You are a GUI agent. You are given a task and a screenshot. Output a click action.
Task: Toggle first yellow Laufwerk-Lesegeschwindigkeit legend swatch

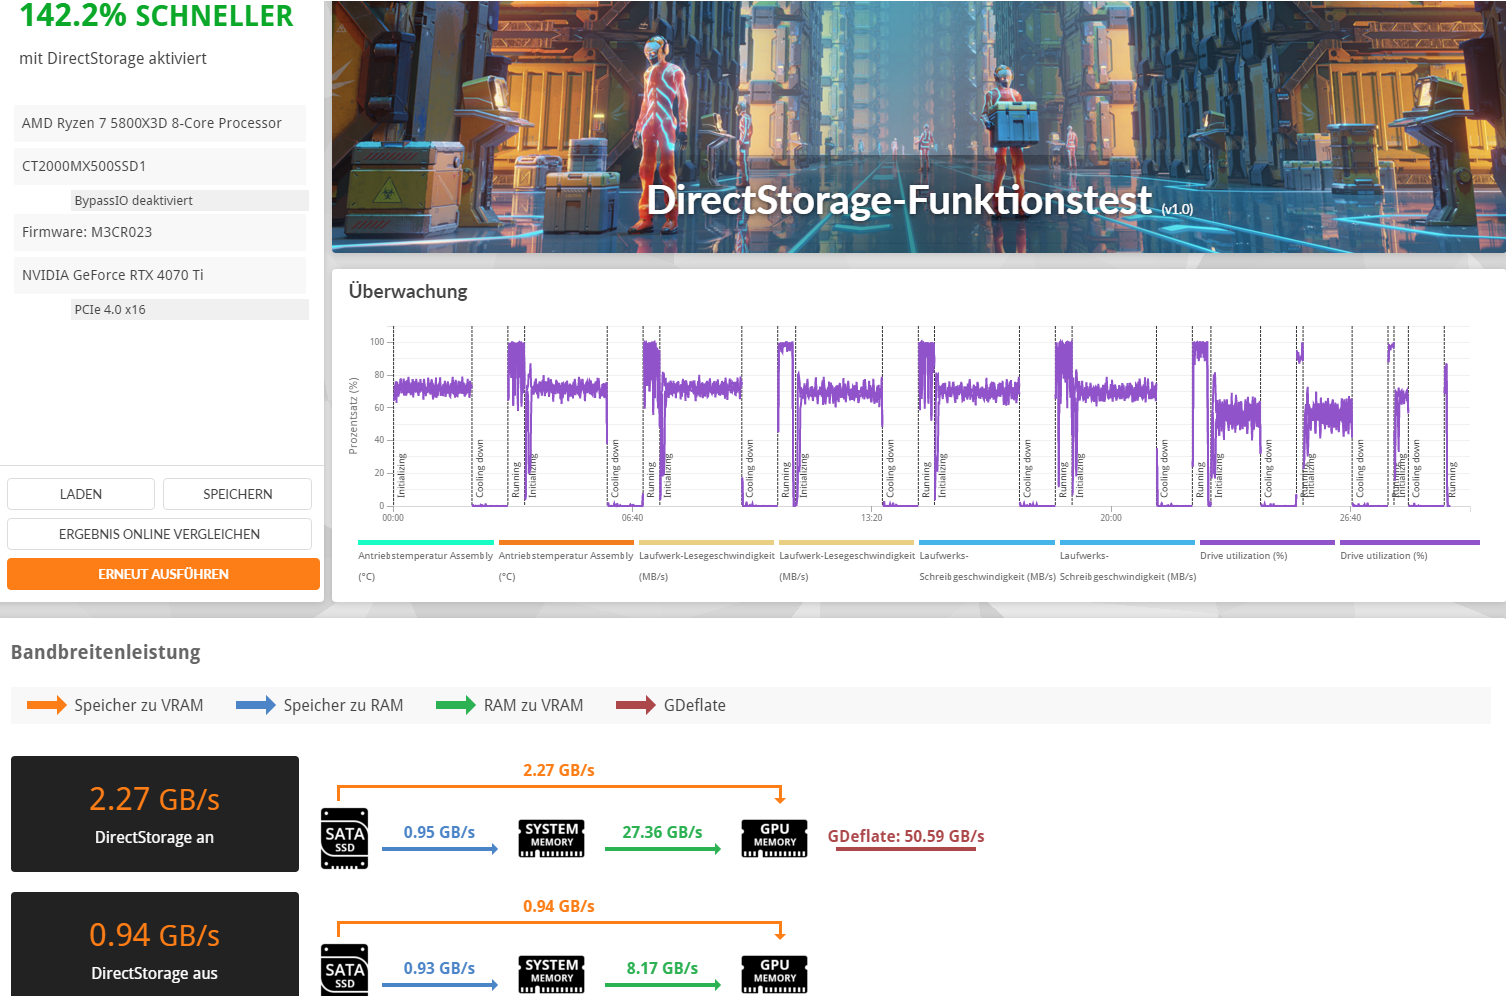(706, 543)
